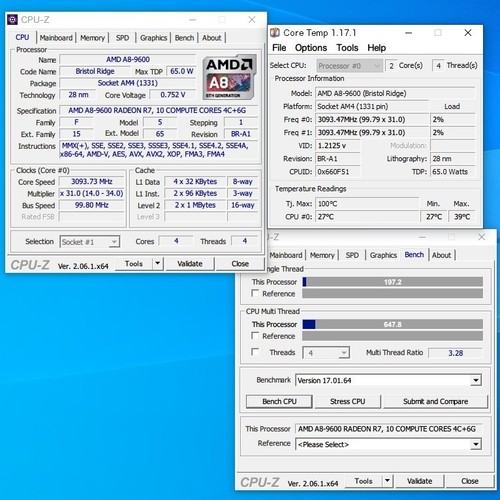Open the Tools dropdown arrow in CPU-Z CPU window
The height and width of the screenshot is (500, 500).
157,264
